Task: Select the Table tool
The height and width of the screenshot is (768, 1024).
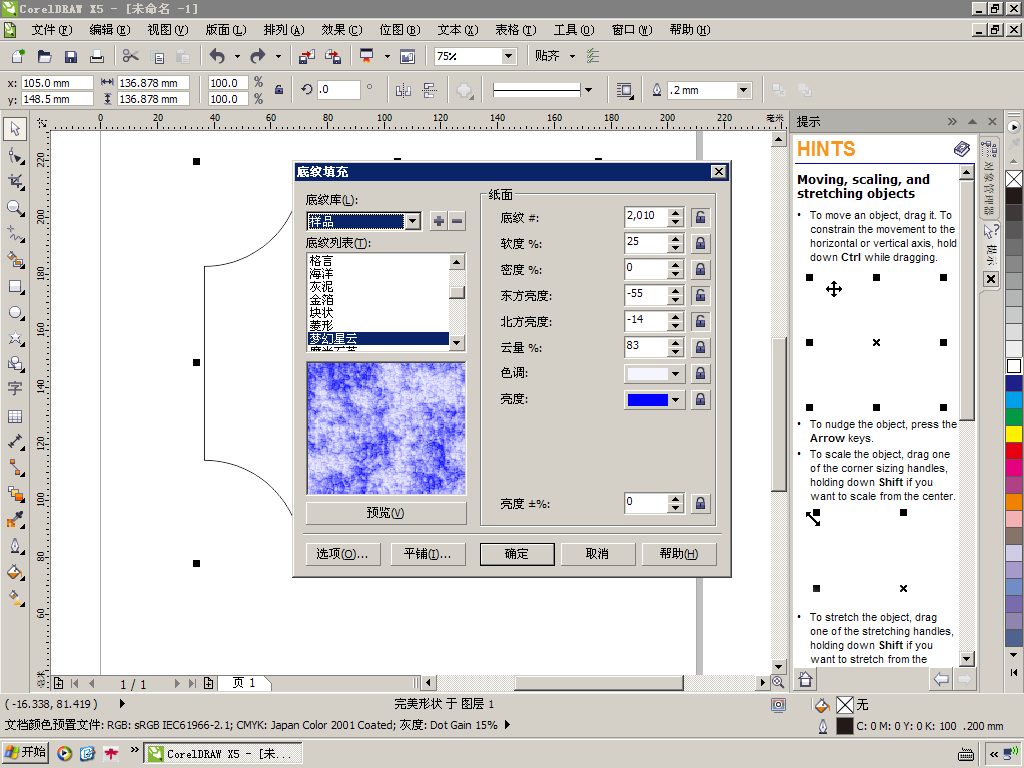Action: pyautogui.click(x=16, y=416)
